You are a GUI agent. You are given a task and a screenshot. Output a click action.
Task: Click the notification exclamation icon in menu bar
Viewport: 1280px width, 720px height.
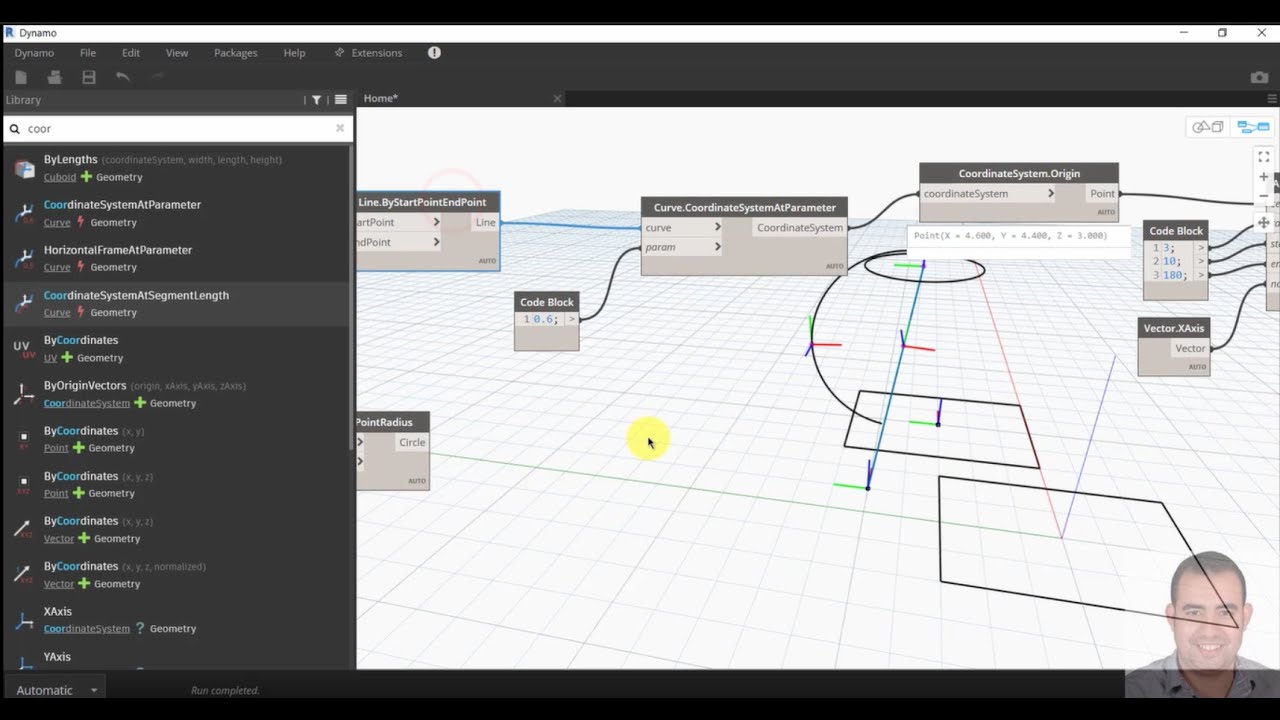[434, 53]
